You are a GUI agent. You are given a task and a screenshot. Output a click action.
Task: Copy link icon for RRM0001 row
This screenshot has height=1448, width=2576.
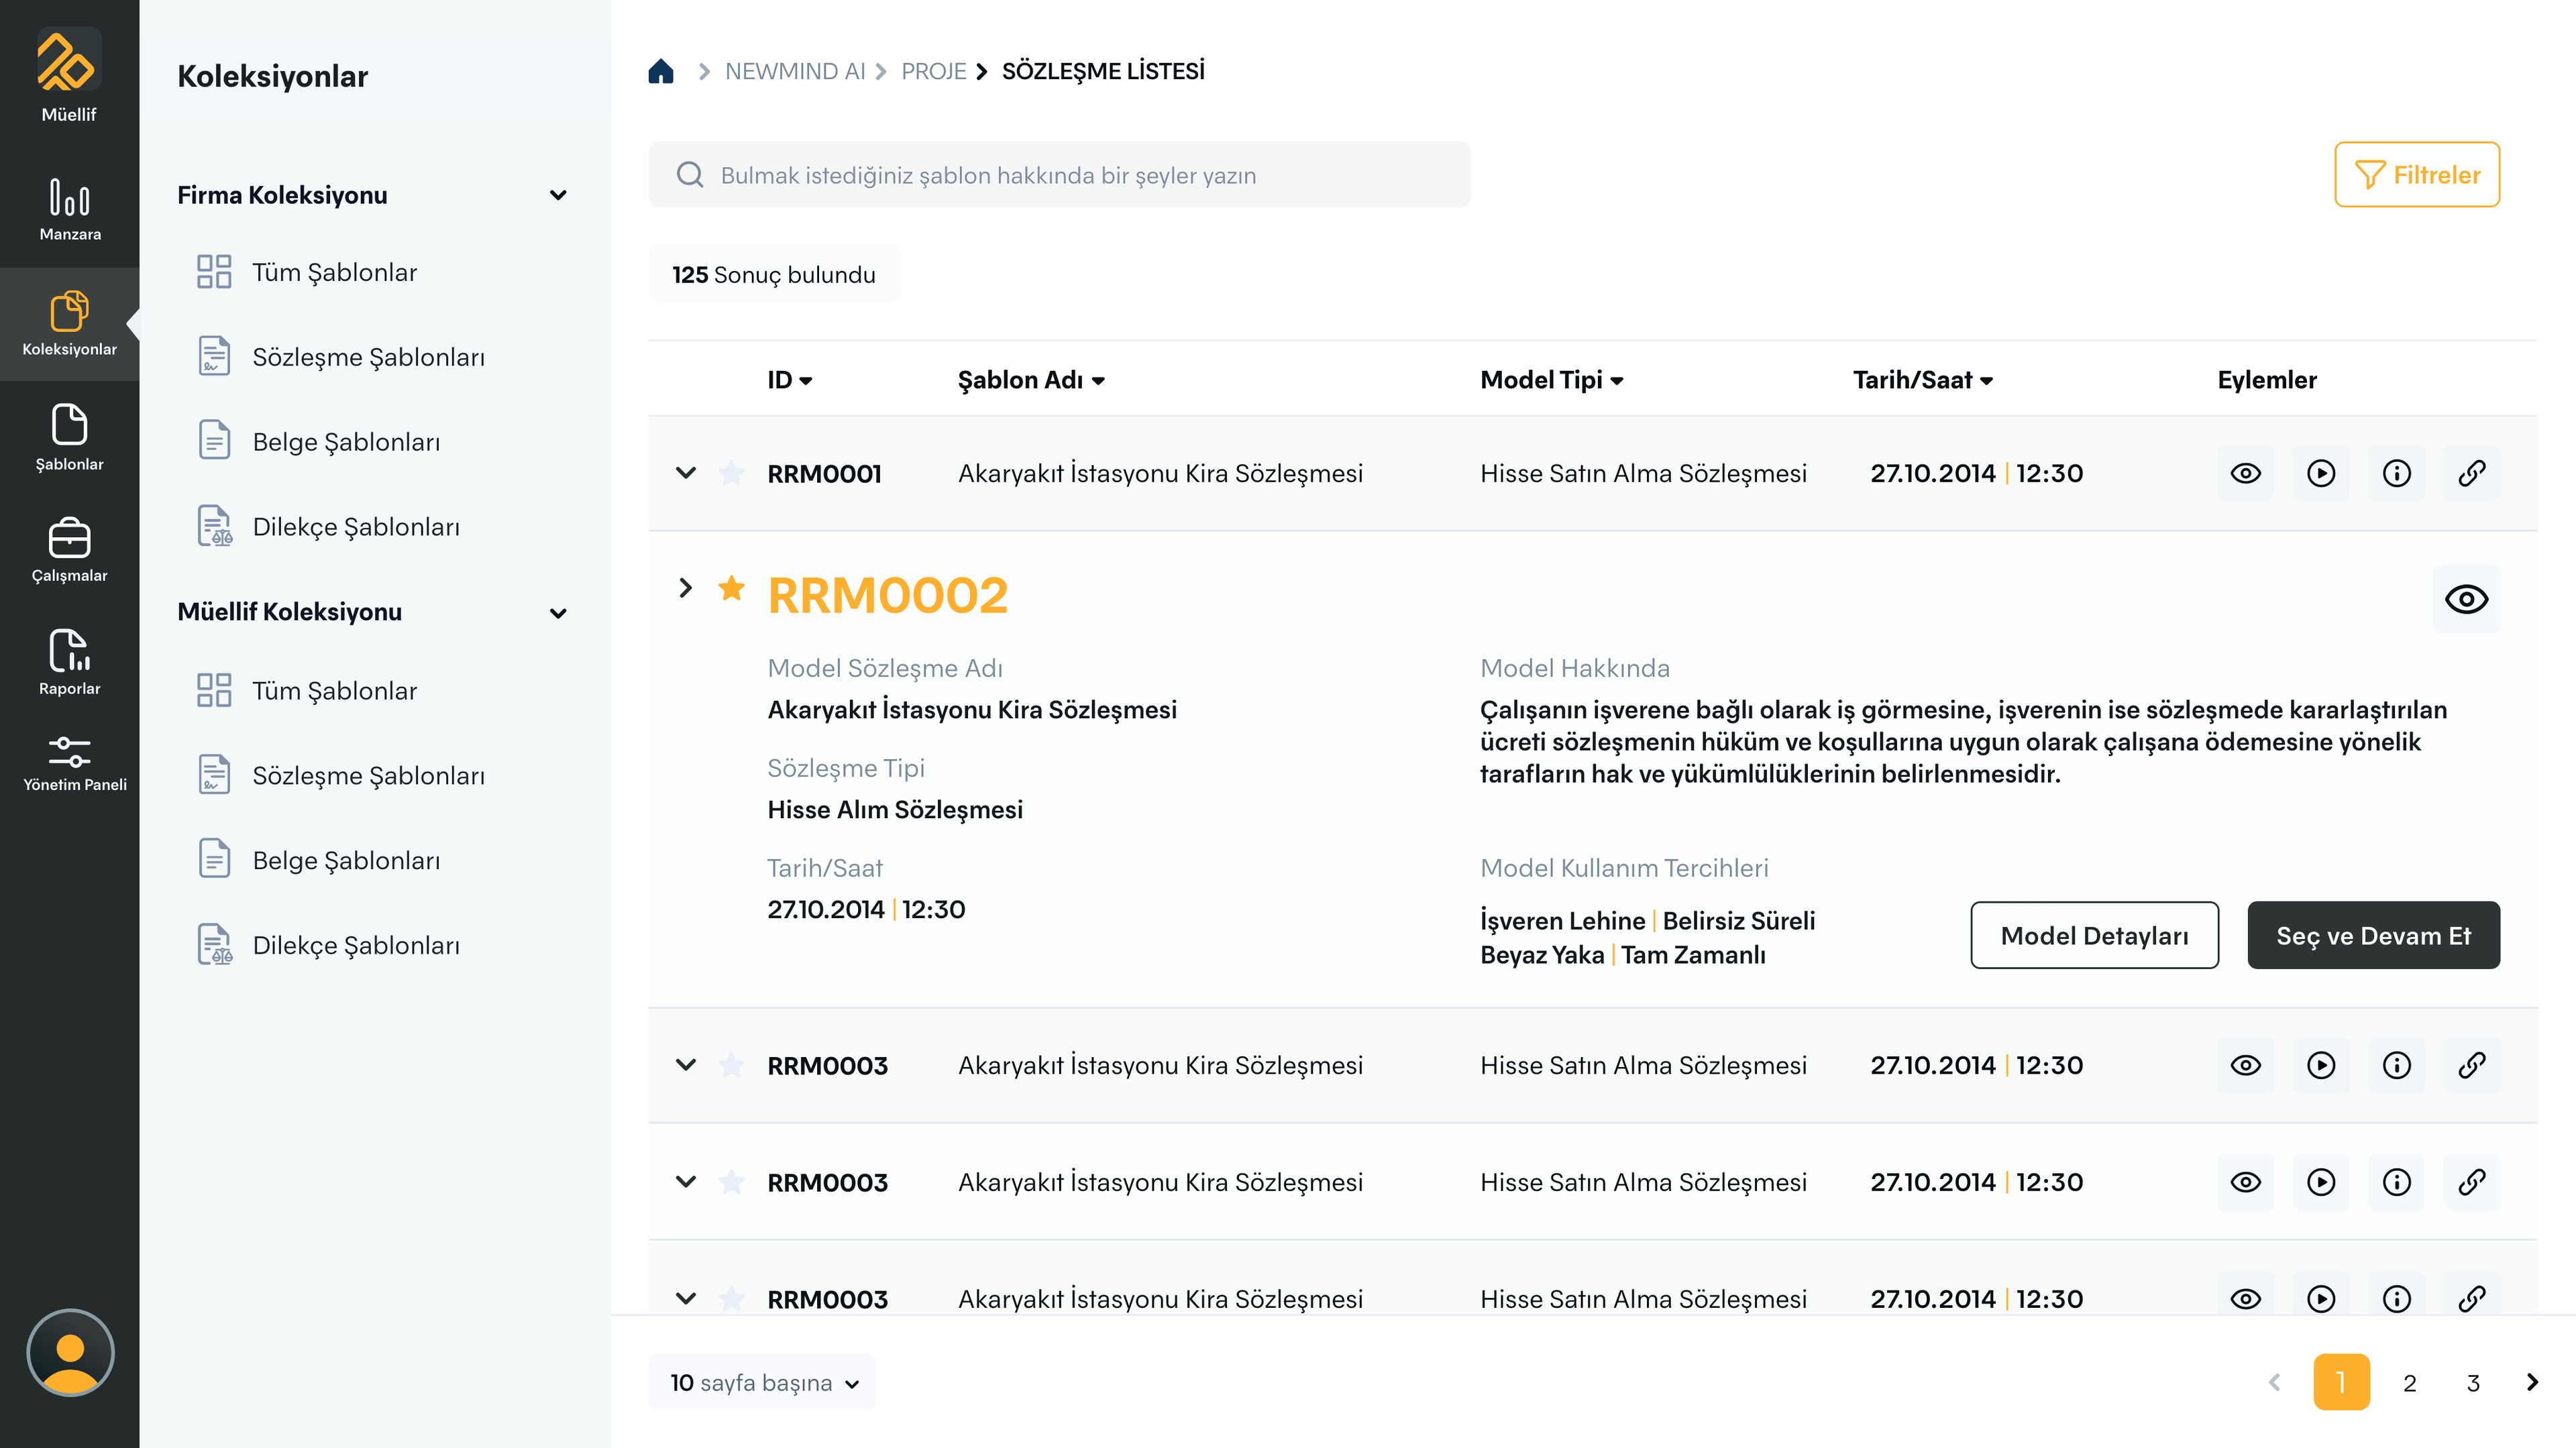point(2471,473)
